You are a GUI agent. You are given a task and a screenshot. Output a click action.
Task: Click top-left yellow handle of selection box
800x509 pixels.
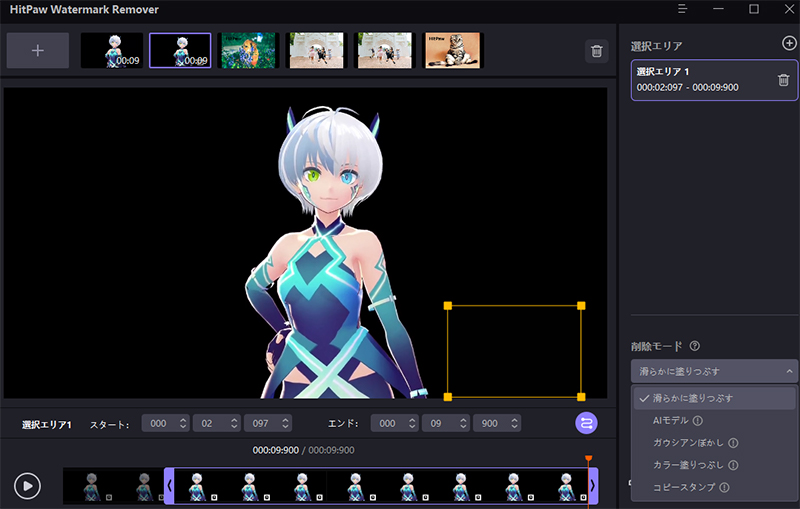click(448, 306)
